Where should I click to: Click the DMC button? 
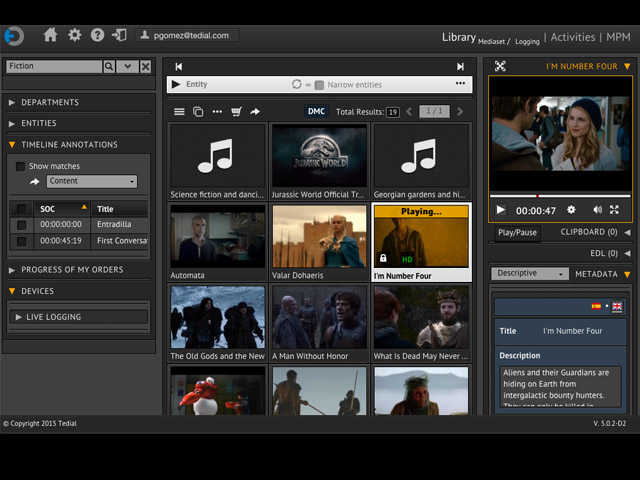316,111
